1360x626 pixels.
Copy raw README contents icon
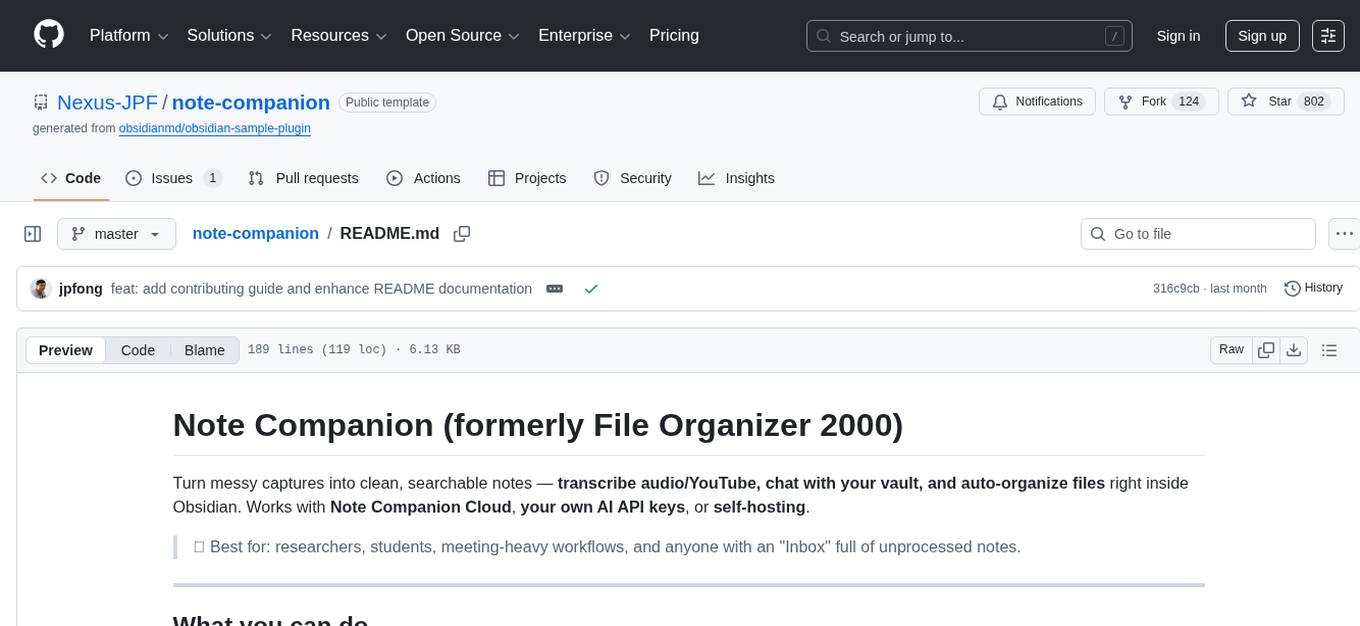pyautogui.click(x=1266, y=350)
